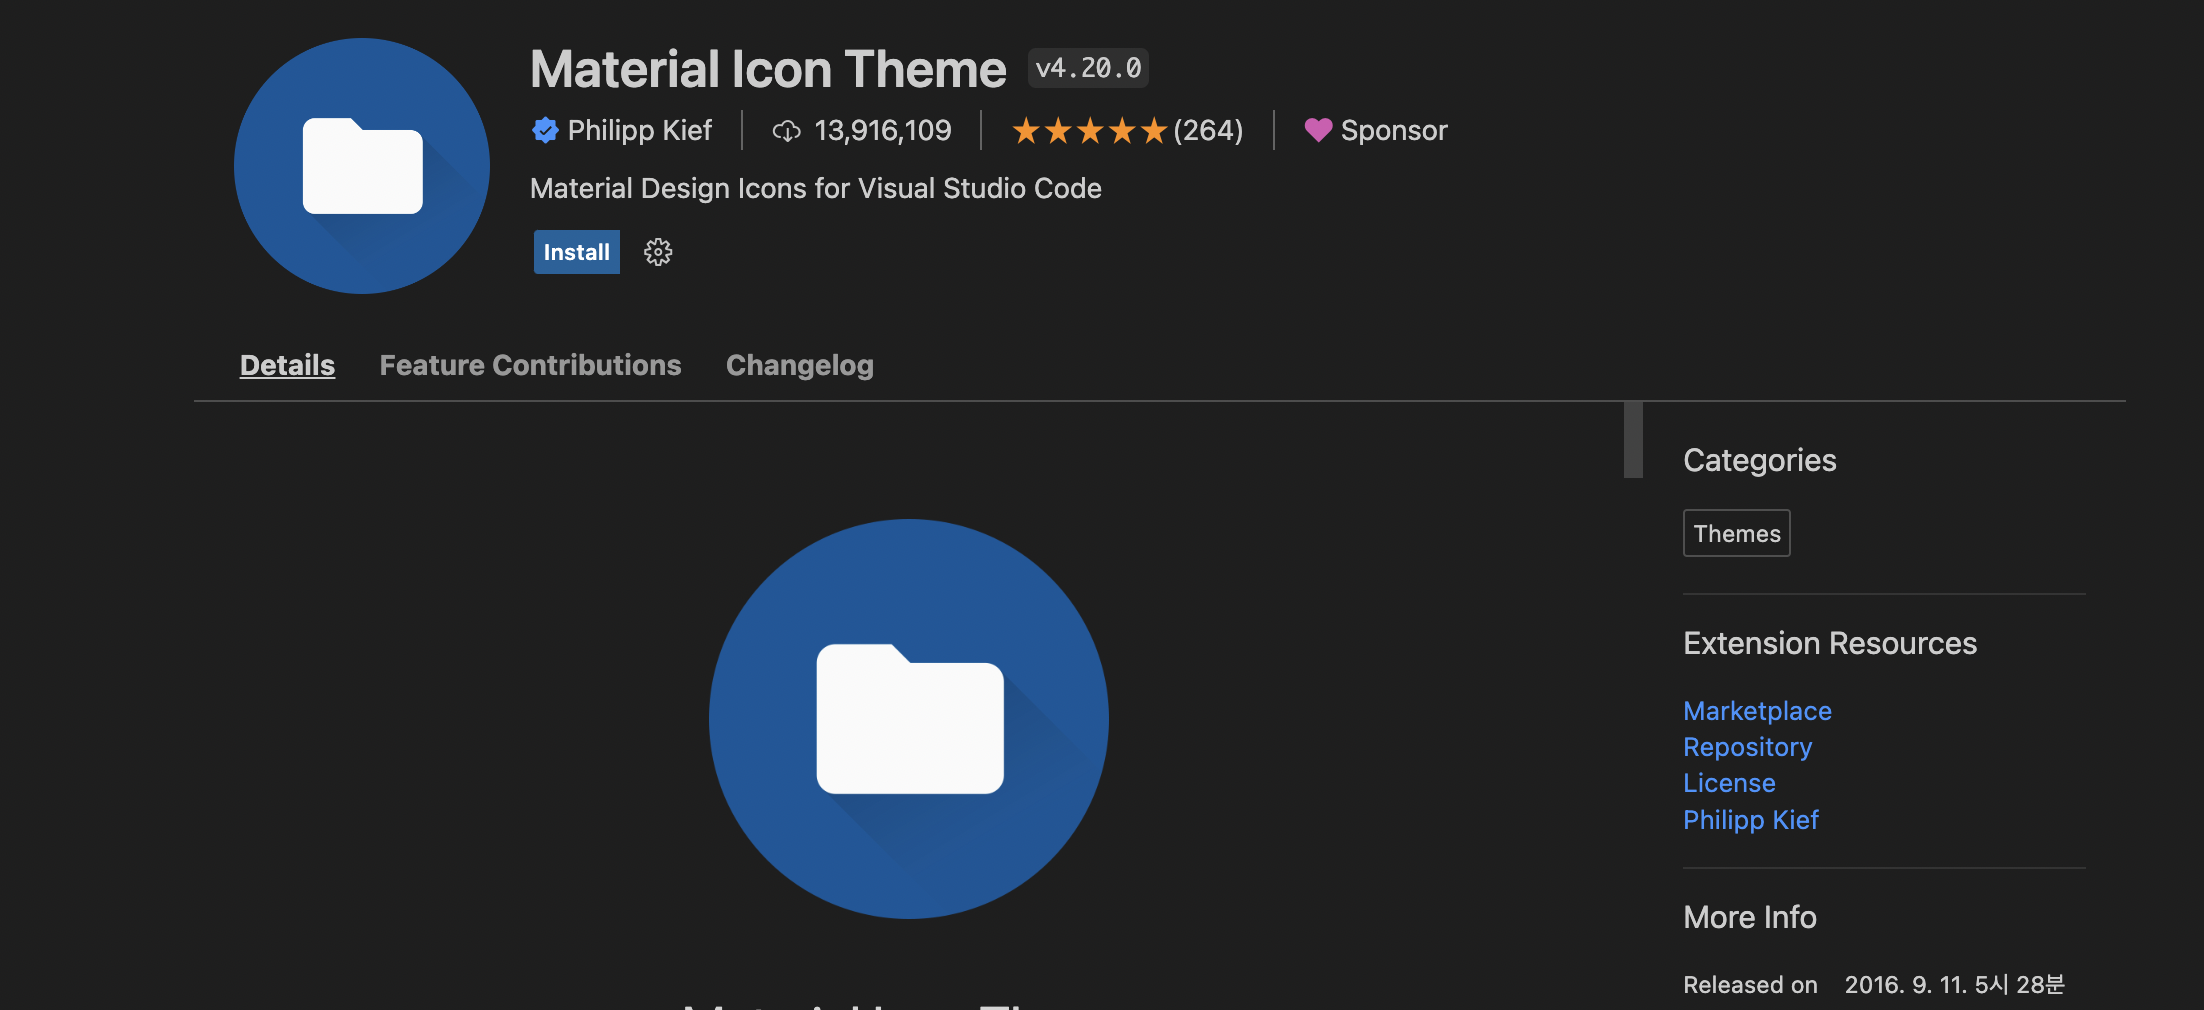Click the More Info heading
The image size is (2204, 1010).
tap(1750, 917)
